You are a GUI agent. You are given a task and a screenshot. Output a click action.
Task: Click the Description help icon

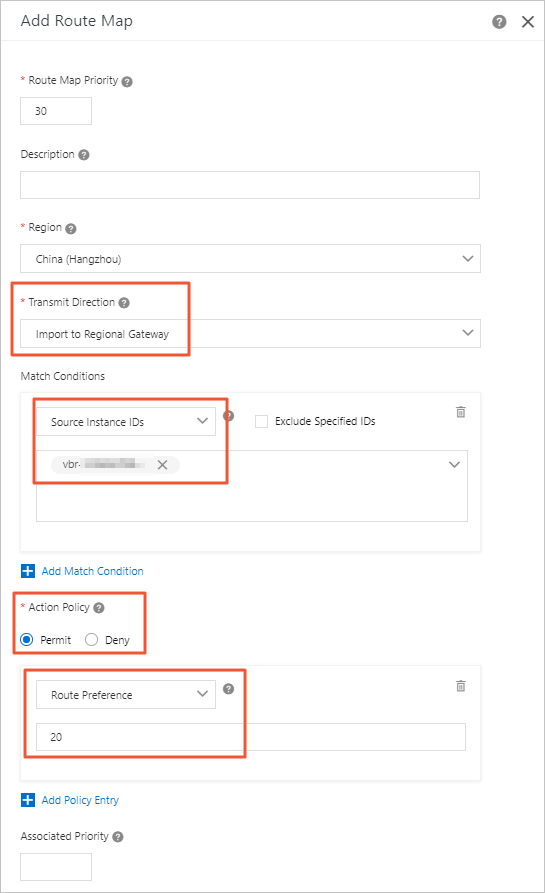(x=84, y=155)
